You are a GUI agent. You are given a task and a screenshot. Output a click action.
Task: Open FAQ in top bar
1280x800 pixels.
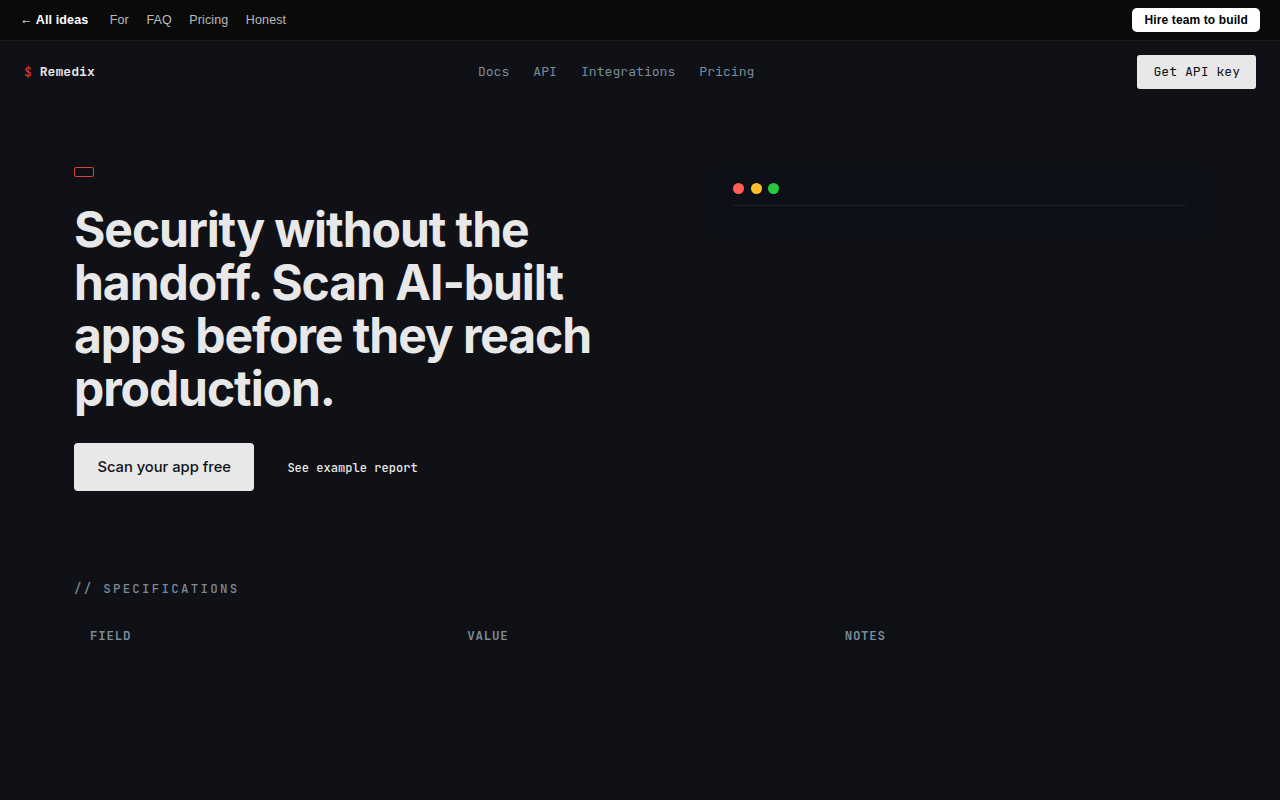159,20
